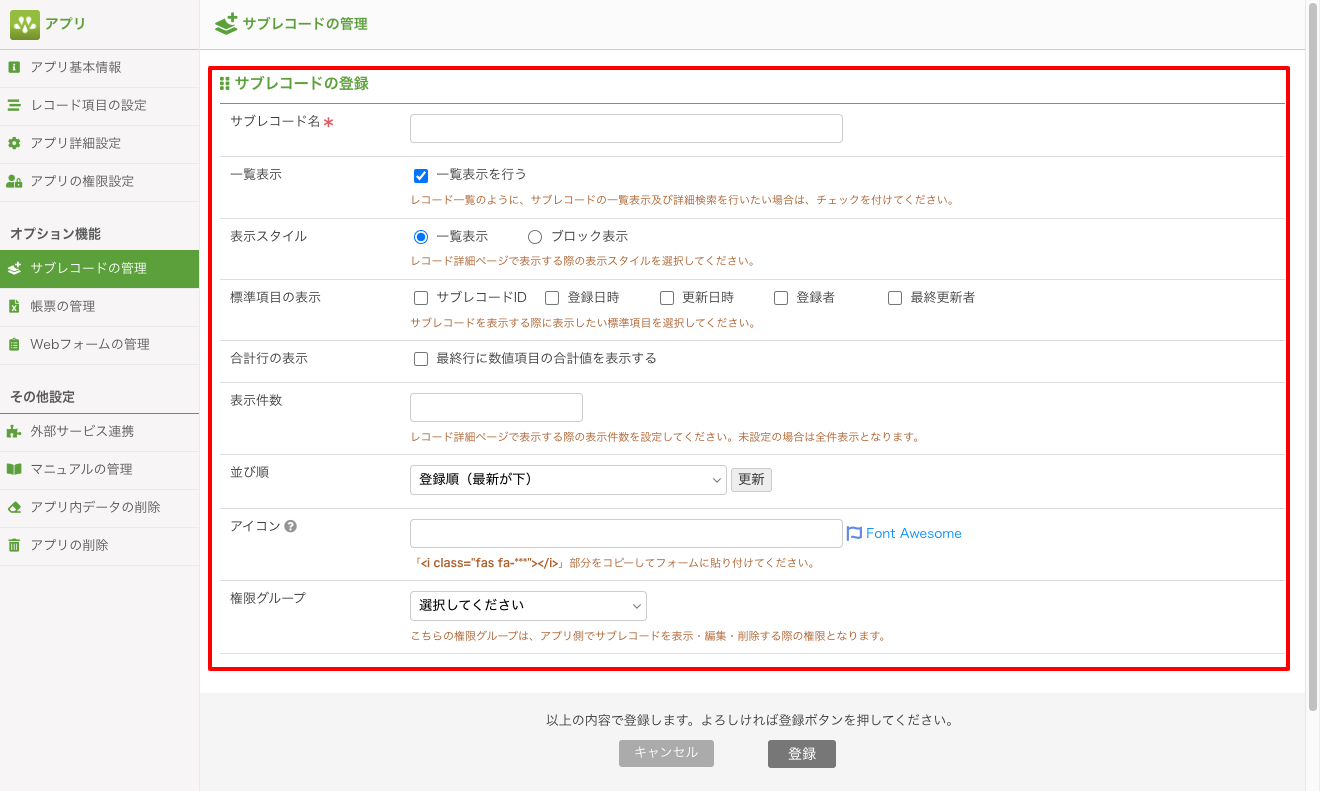The width and height of the screenshot is (1320, 791).
Task: Click the 外部サービス連携 puzzle icon
Action: coord(14,431)
